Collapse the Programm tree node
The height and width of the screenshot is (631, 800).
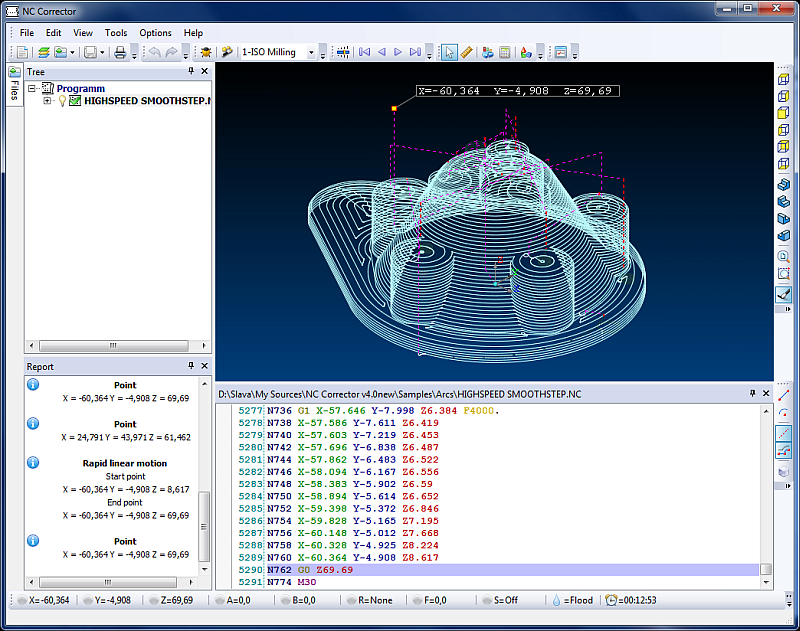(x=33, y=89)
